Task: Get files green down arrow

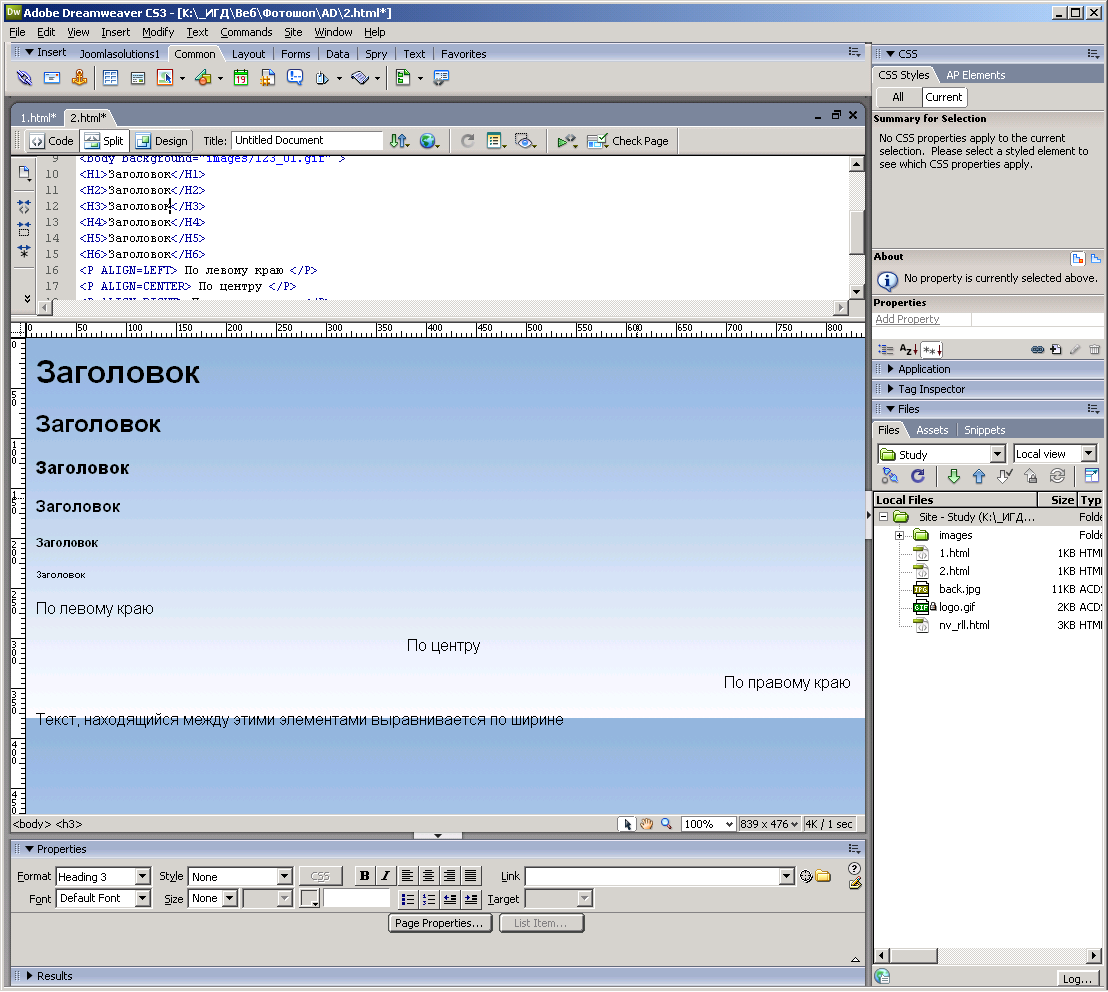Action: click(x=953, y=476)
